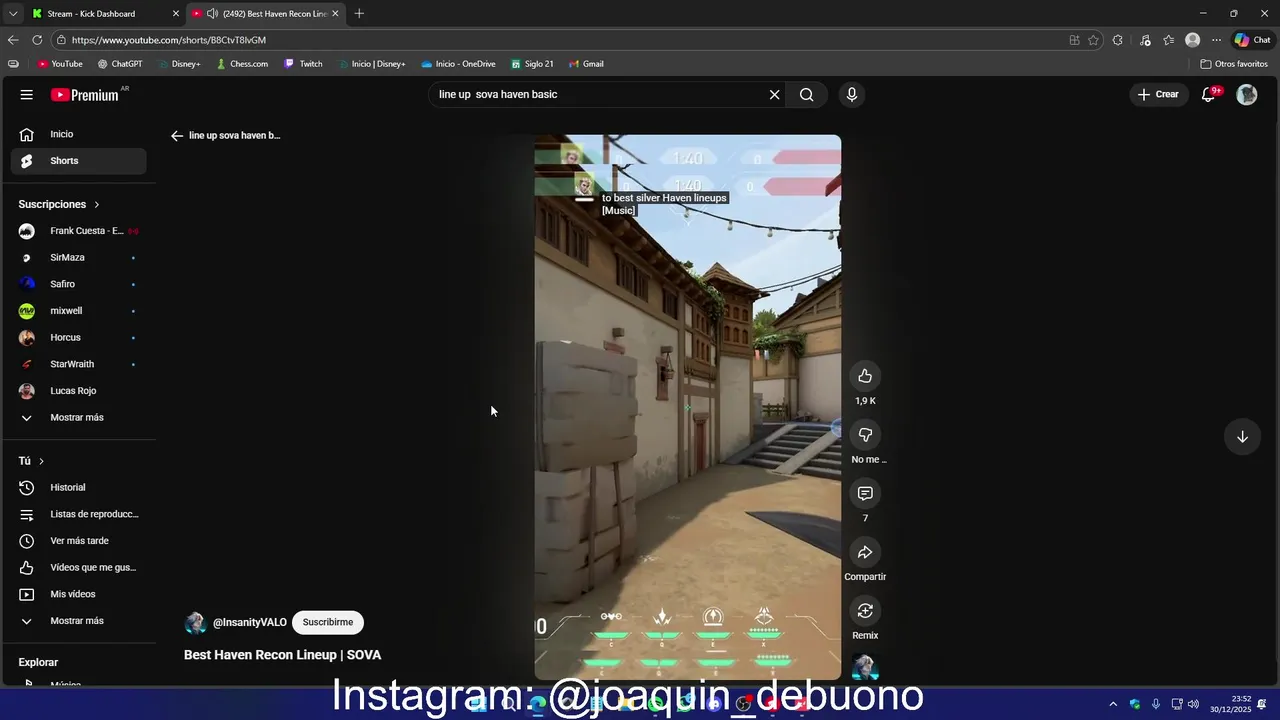Expand the Suscripciones section

tap(60, 204)
